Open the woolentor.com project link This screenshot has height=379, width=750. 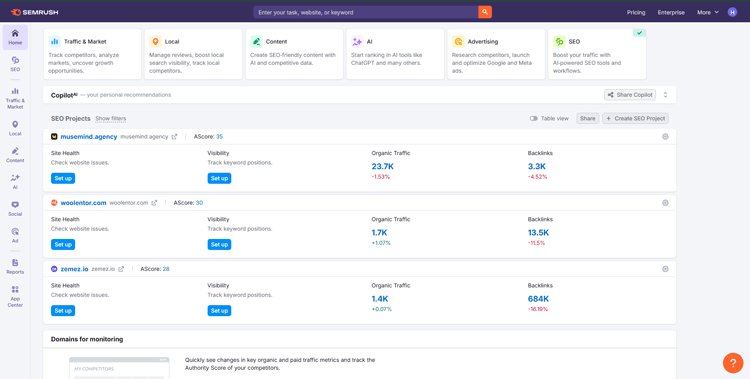[x=83, y=202]
